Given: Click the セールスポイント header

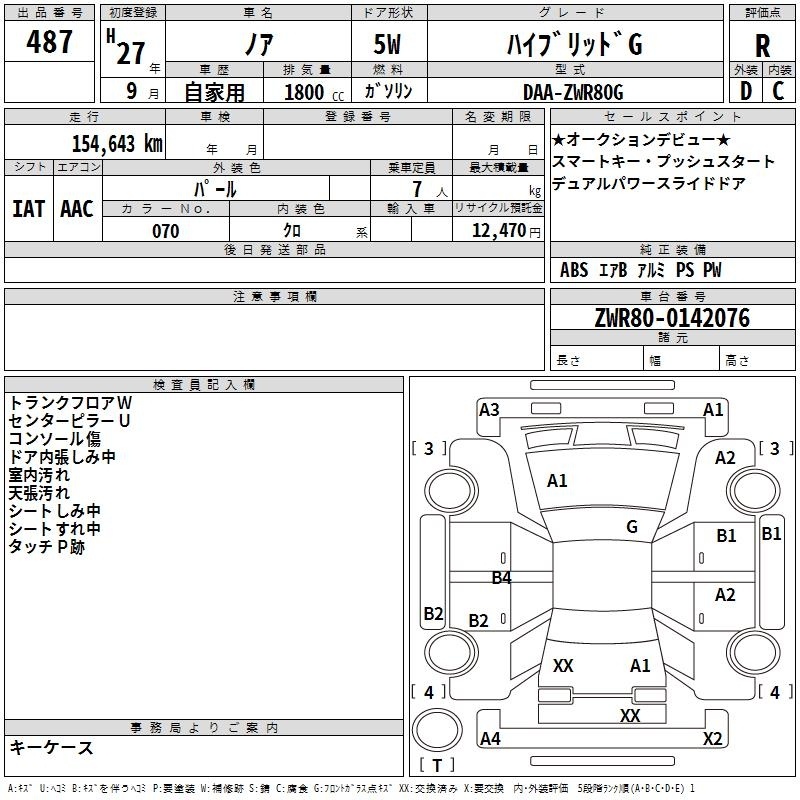Looking at the screenshot, I should click(672, 117).
